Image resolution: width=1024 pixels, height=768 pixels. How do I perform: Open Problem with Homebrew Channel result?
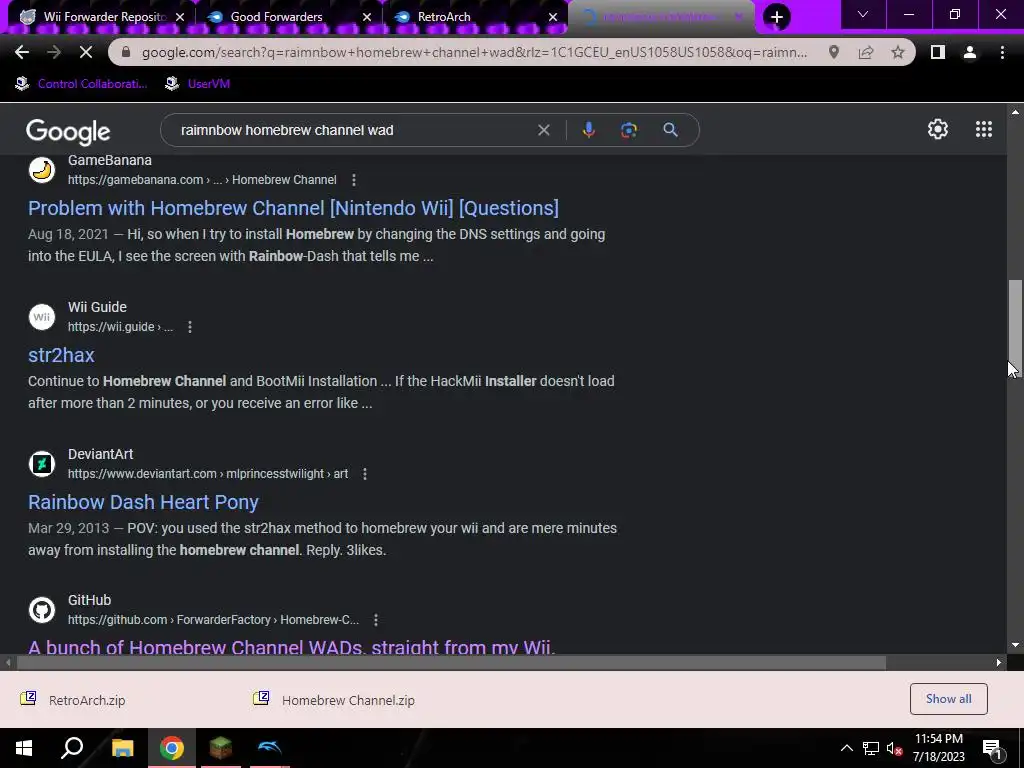click(293, 208)
